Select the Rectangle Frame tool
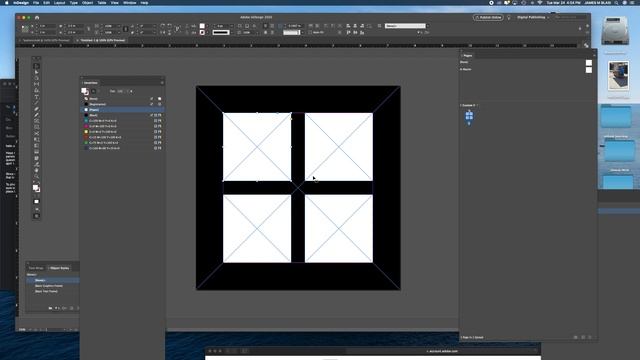Viewport: 640px width, 360px height. [x=36, y=120]
